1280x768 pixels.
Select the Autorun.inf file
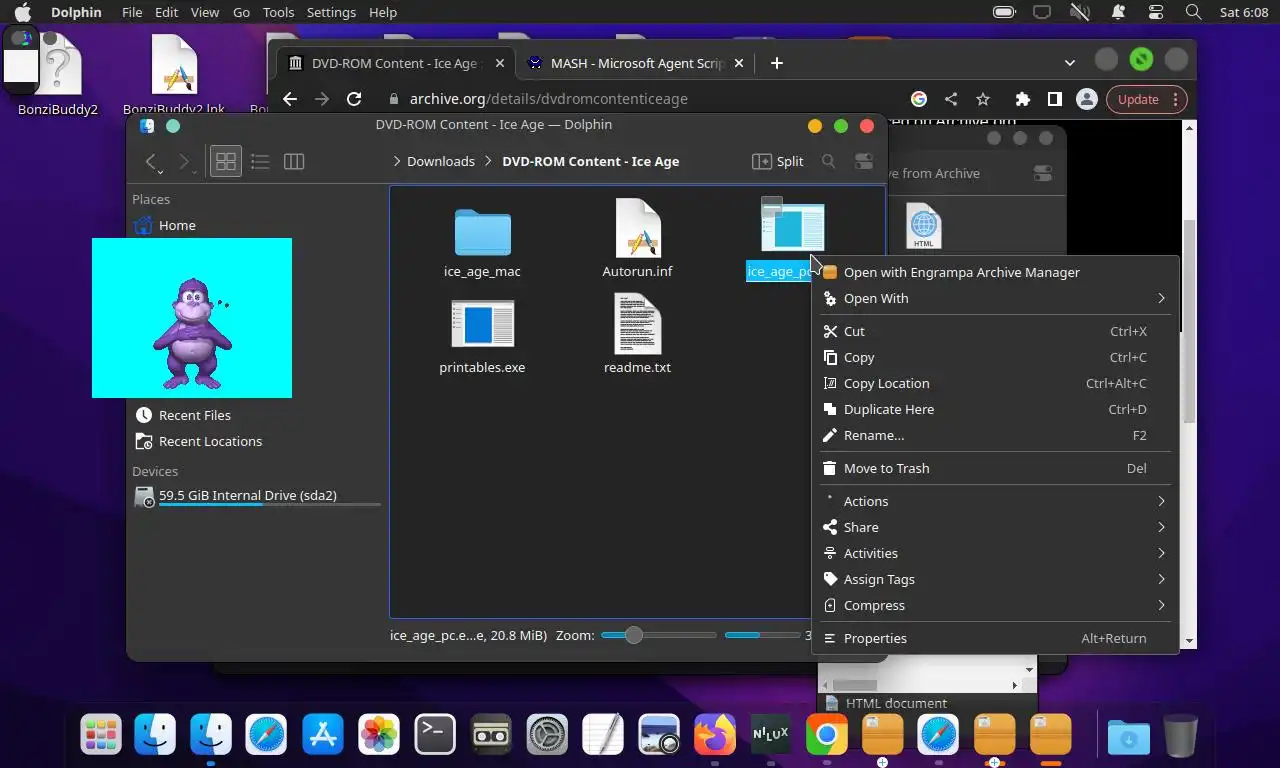click(x=637, y=240)
